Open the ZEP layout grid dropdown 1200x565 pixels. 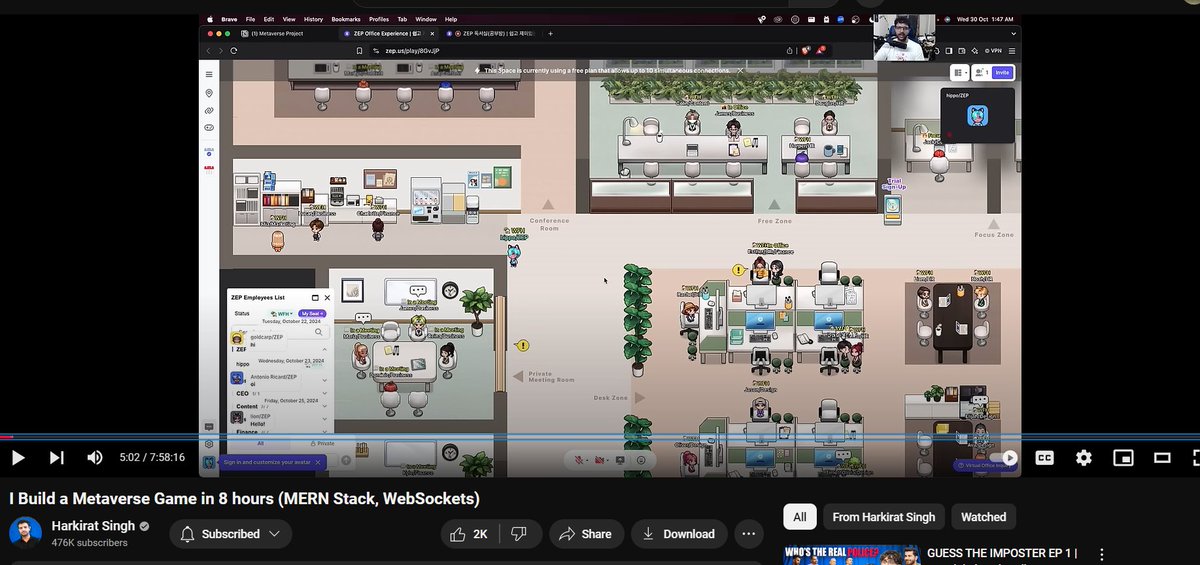click(959, 72)
